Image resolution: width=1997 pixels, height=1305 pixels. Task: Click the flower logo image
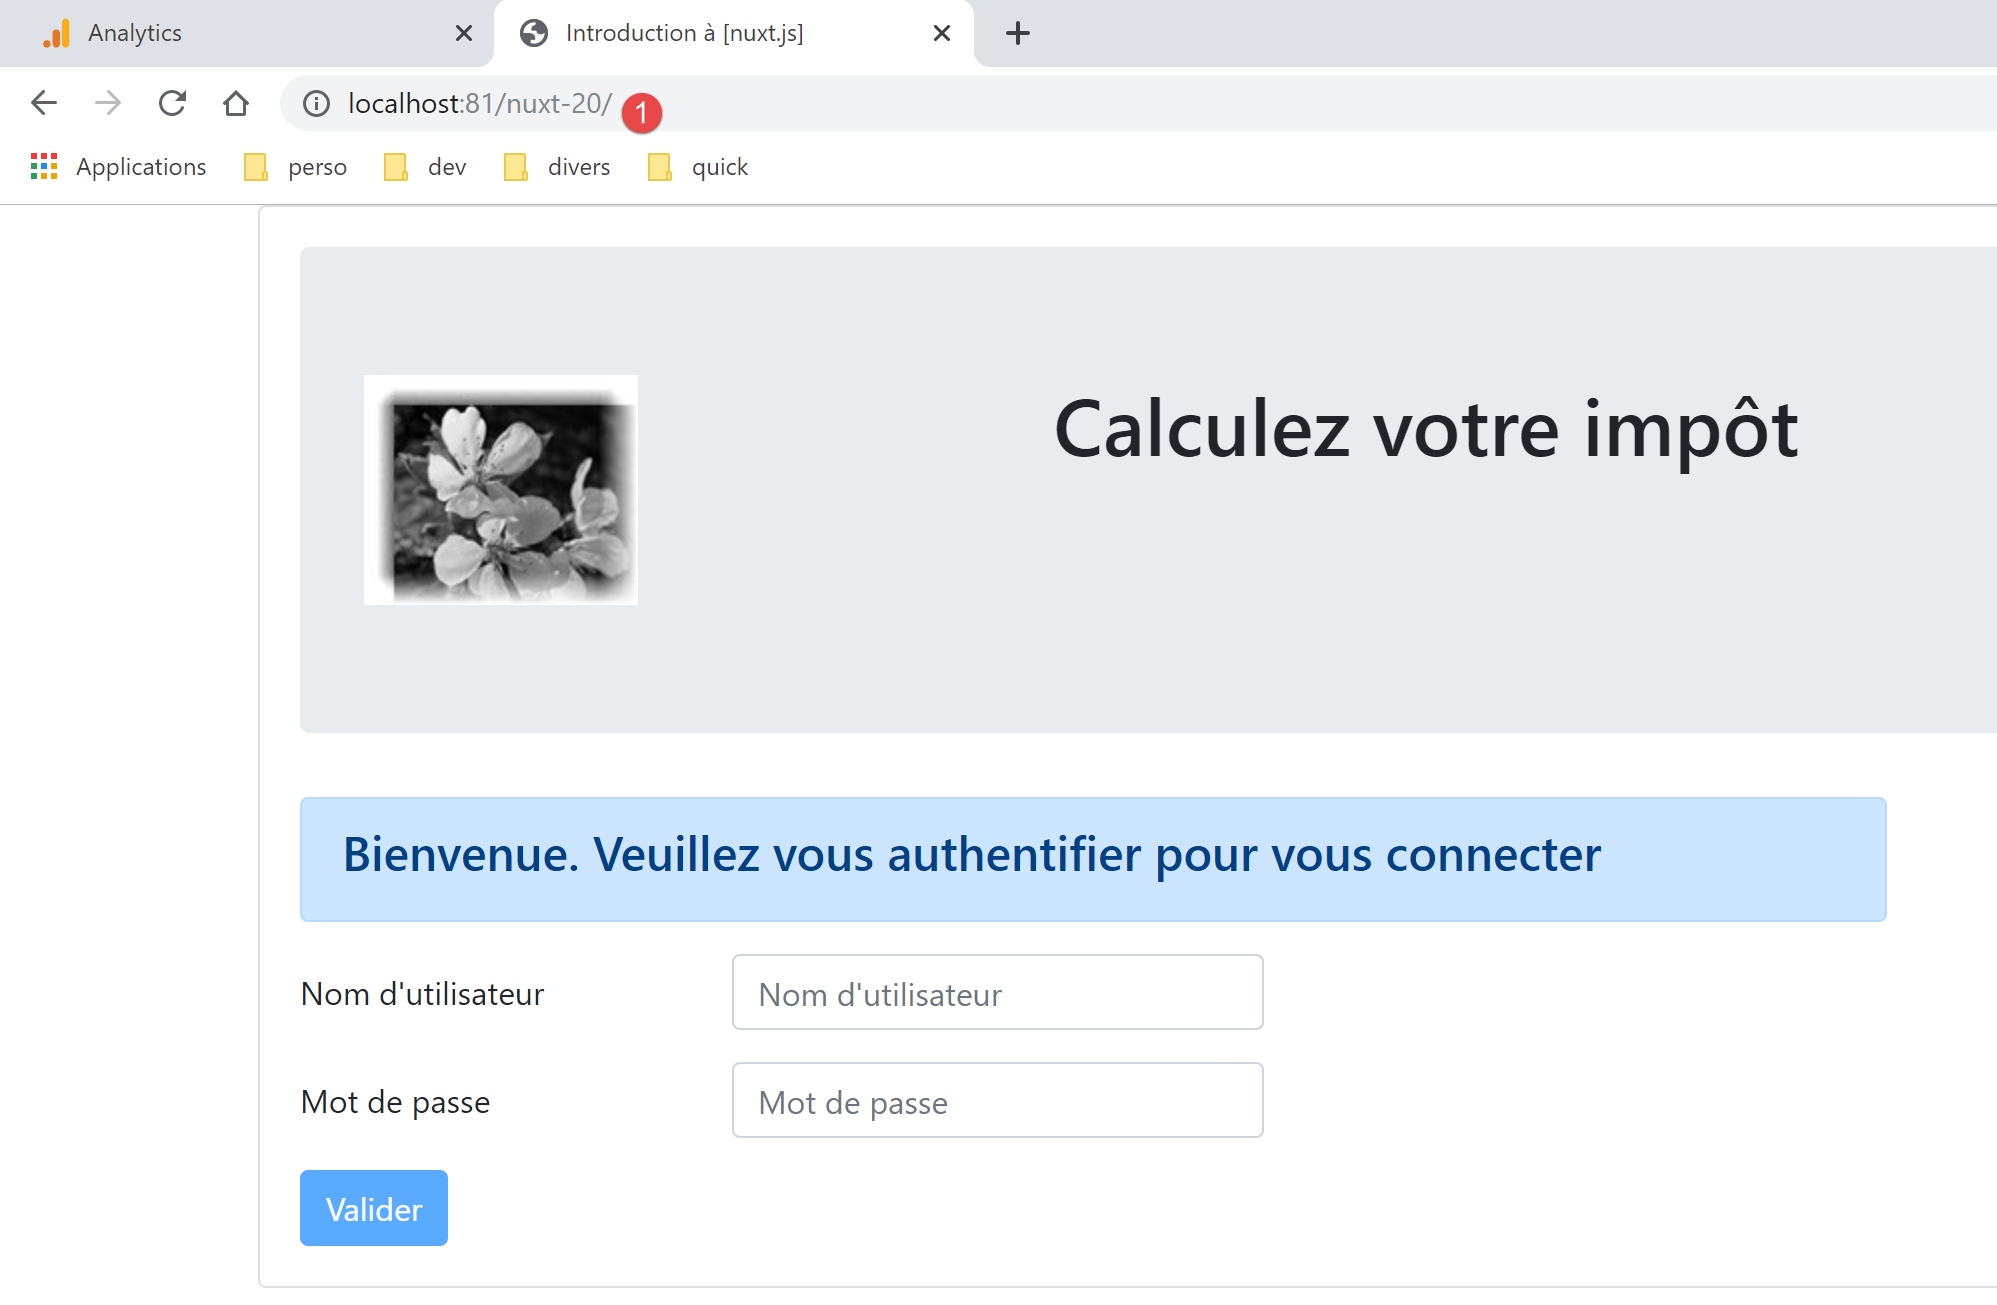pyautogui.click(x=501, y=490)
